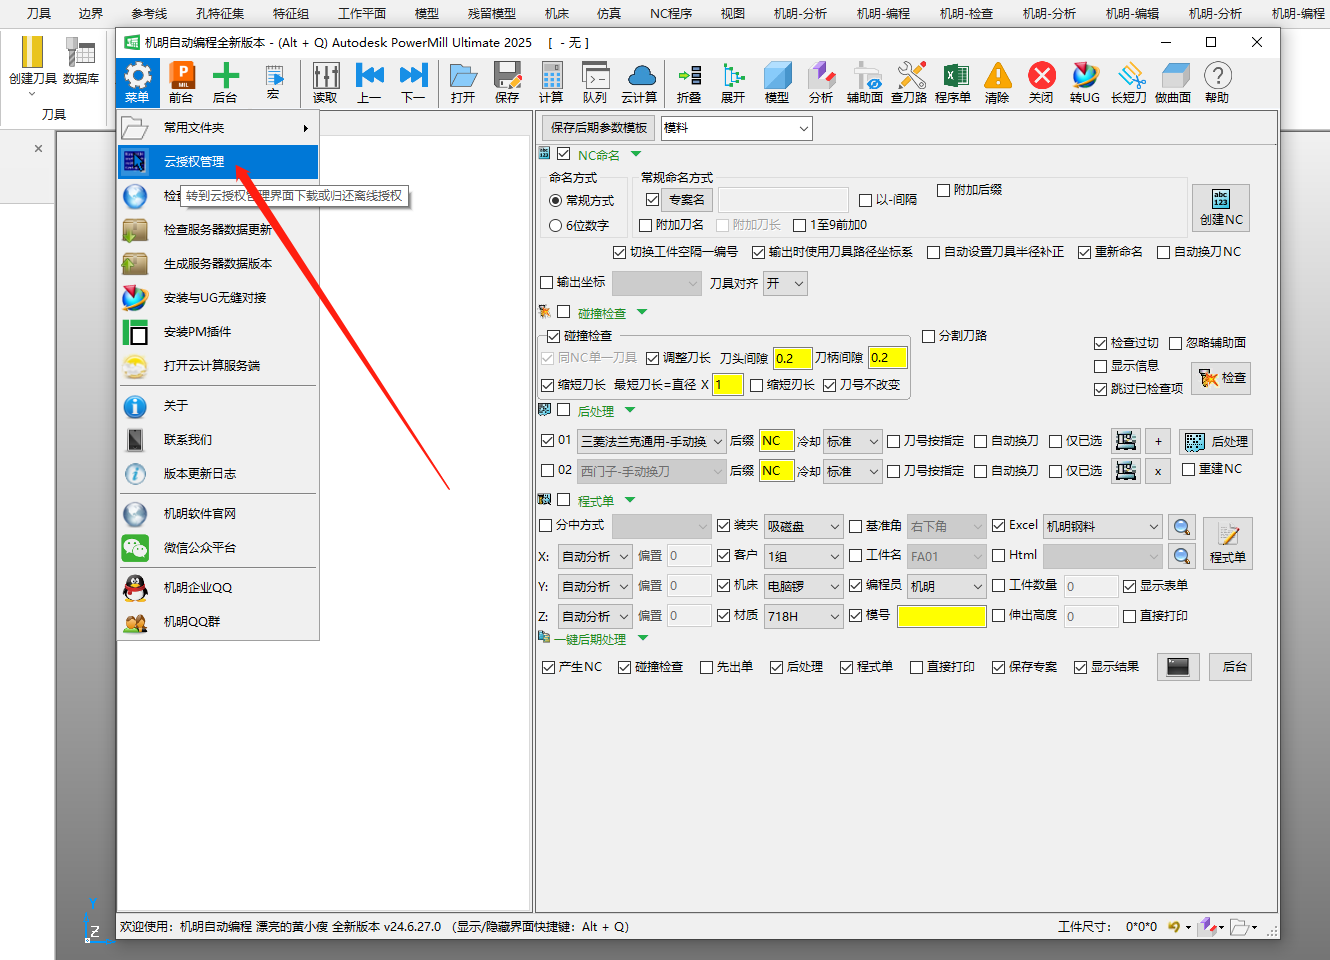Viewport: 1330px width, 960px height.
Task: Click the 模型 cube icon
Action: tap(777, 82)
